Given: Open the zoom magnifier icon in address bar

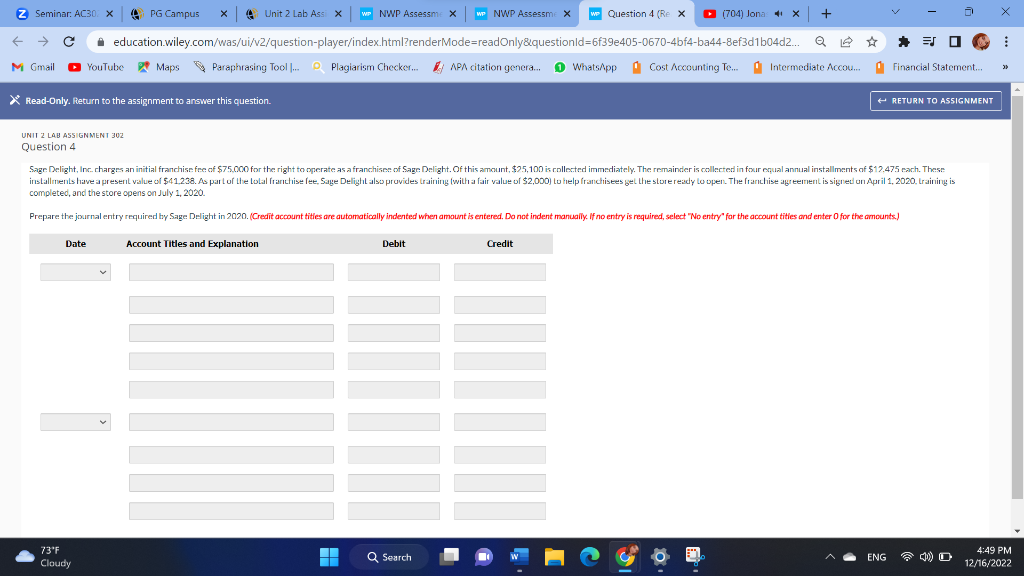Looking at the screenshot, I should click(x=820, y=42).
